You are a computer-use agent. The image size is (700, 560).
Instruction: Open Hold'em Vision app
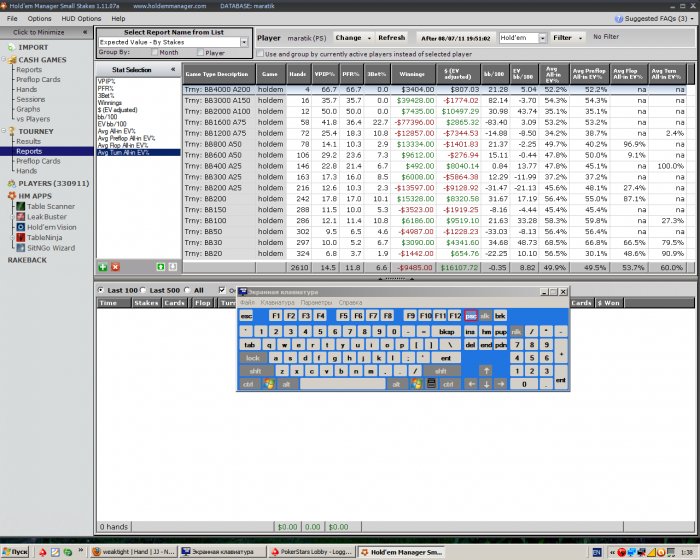(x=43, y=227)
